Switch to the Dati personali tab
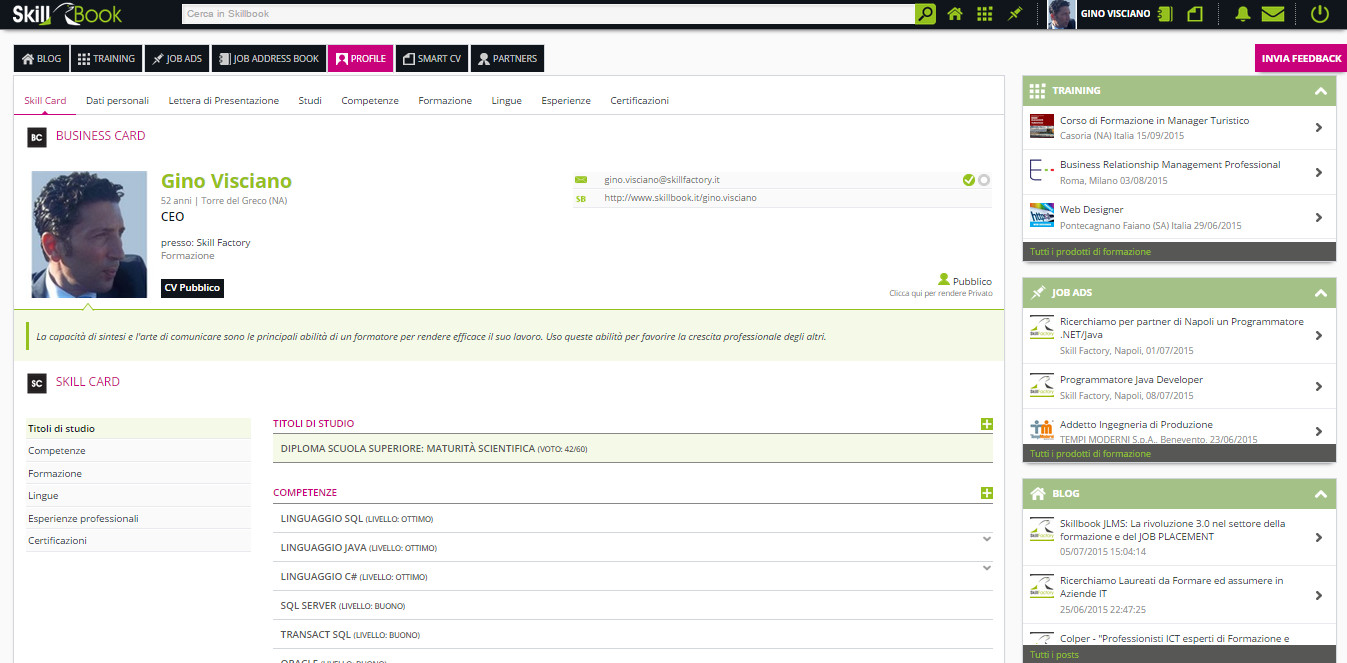 click(x=118, y=101)
